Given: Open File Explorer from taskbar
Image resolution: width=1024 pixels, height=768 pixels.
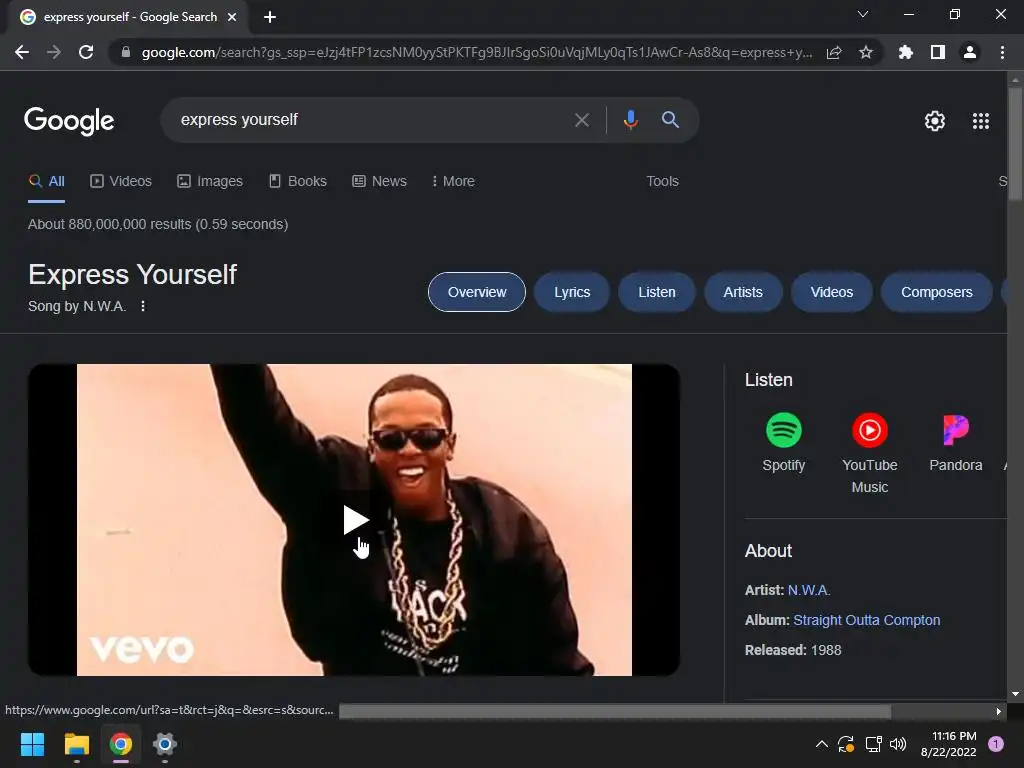Looking at the screenshot, I should click(76, 744).
